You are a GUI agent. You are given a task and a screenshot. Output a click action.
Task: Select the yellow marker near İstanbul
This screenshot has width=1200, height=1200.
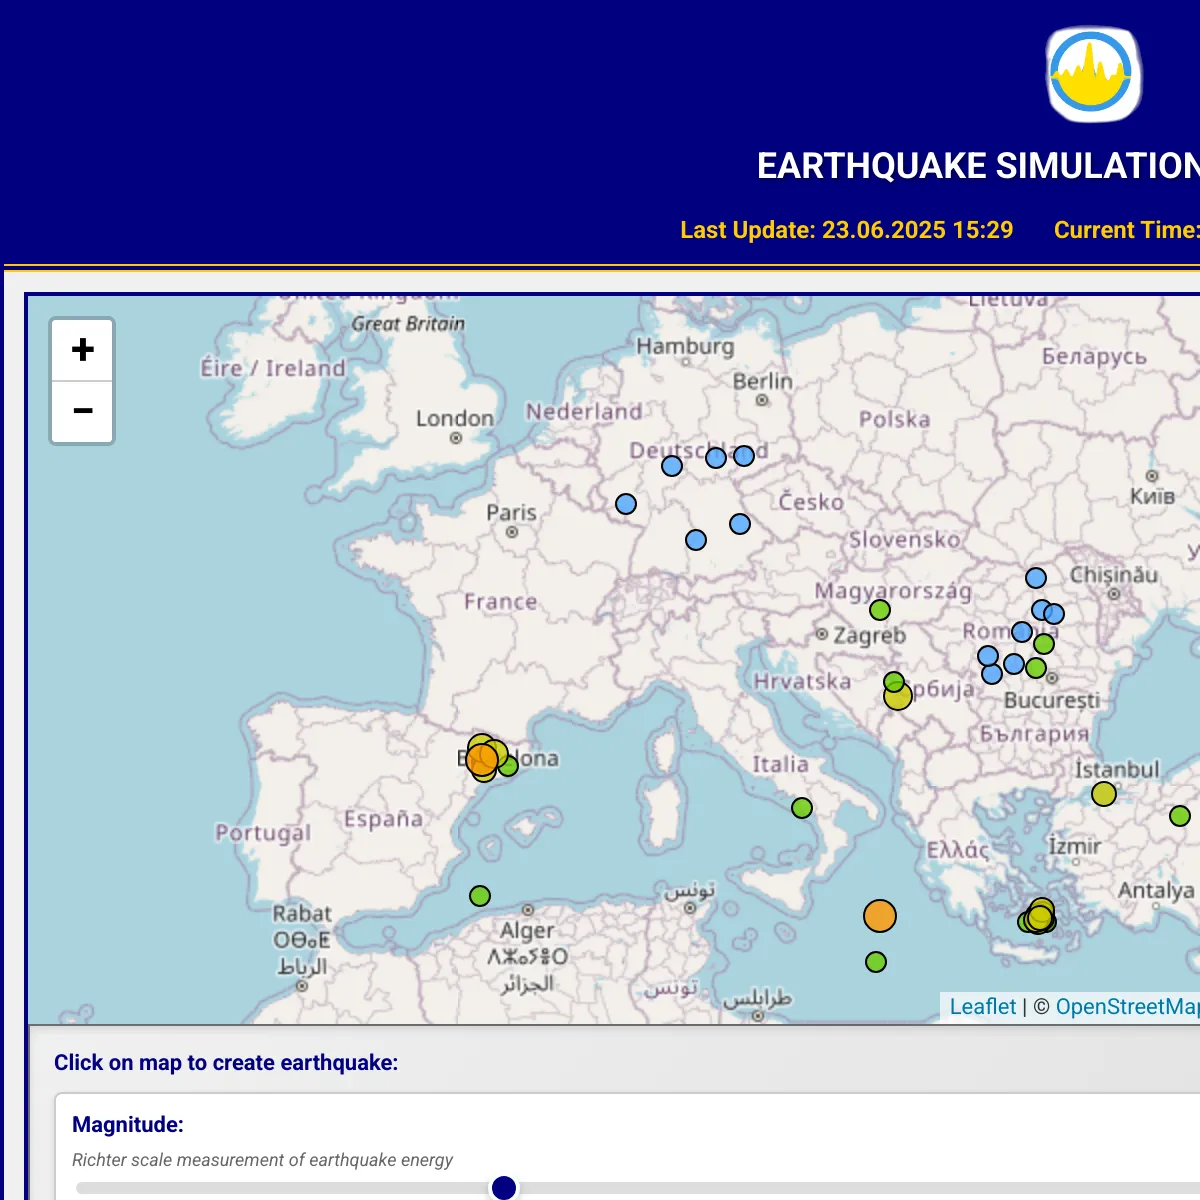tap(1104, 794)
